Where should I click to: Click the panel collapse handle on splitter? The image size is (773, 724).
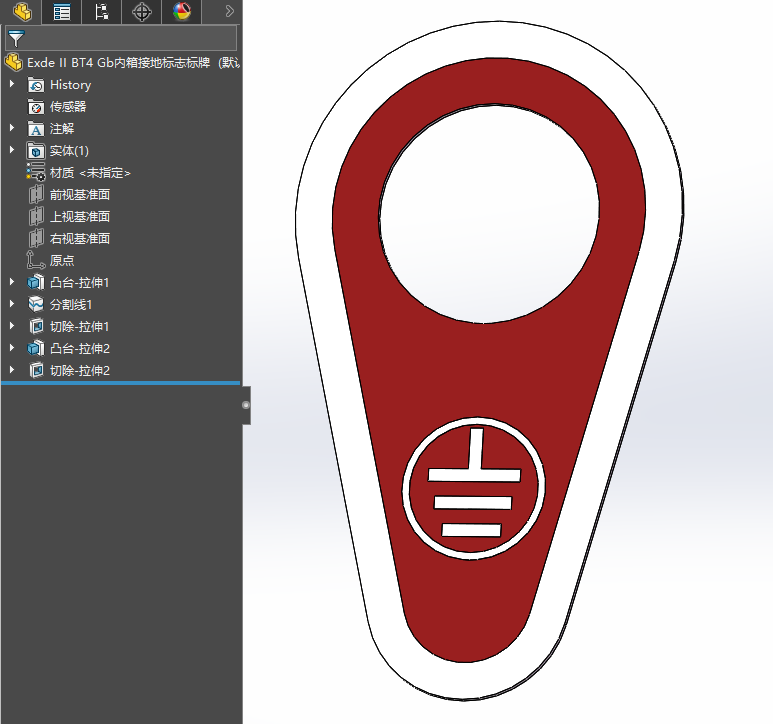(246, 405)
